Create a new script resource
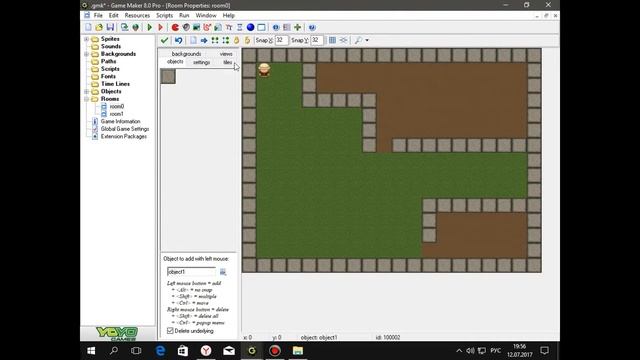 coord(218,27)
